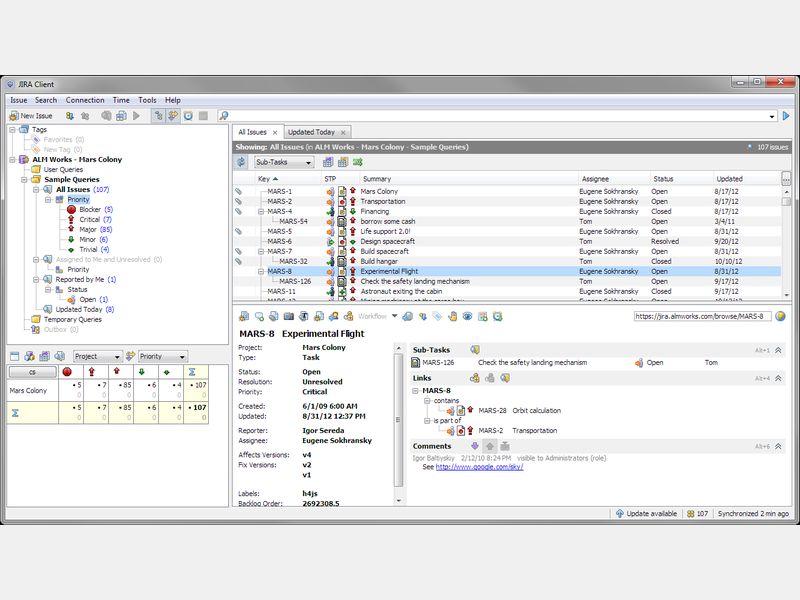Click the reload issue icon at detail toolbar end

click(497, 317)
